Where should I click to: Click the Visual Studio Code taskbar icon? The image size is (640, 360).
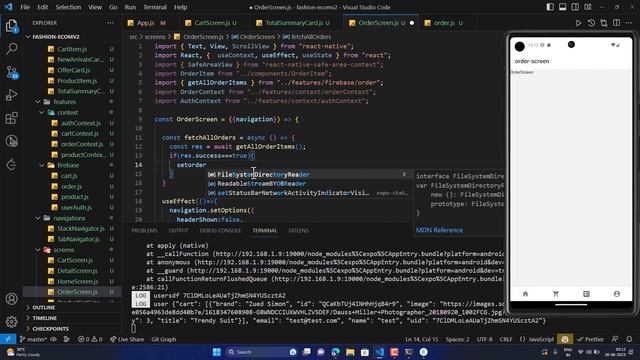click(380, 352)
